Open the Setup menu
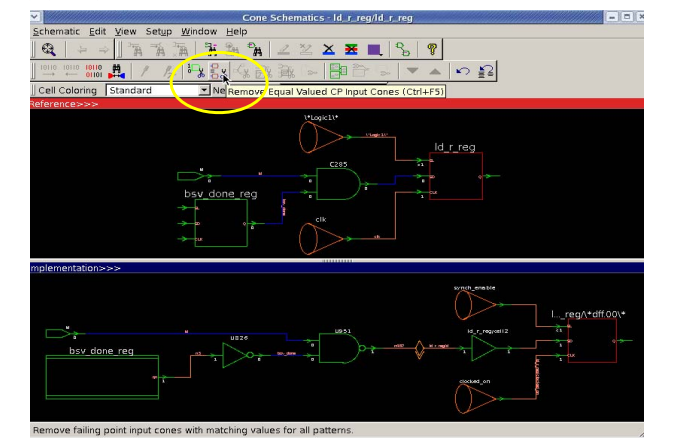Screen dimensions: 674x448 tap(159, 31)
